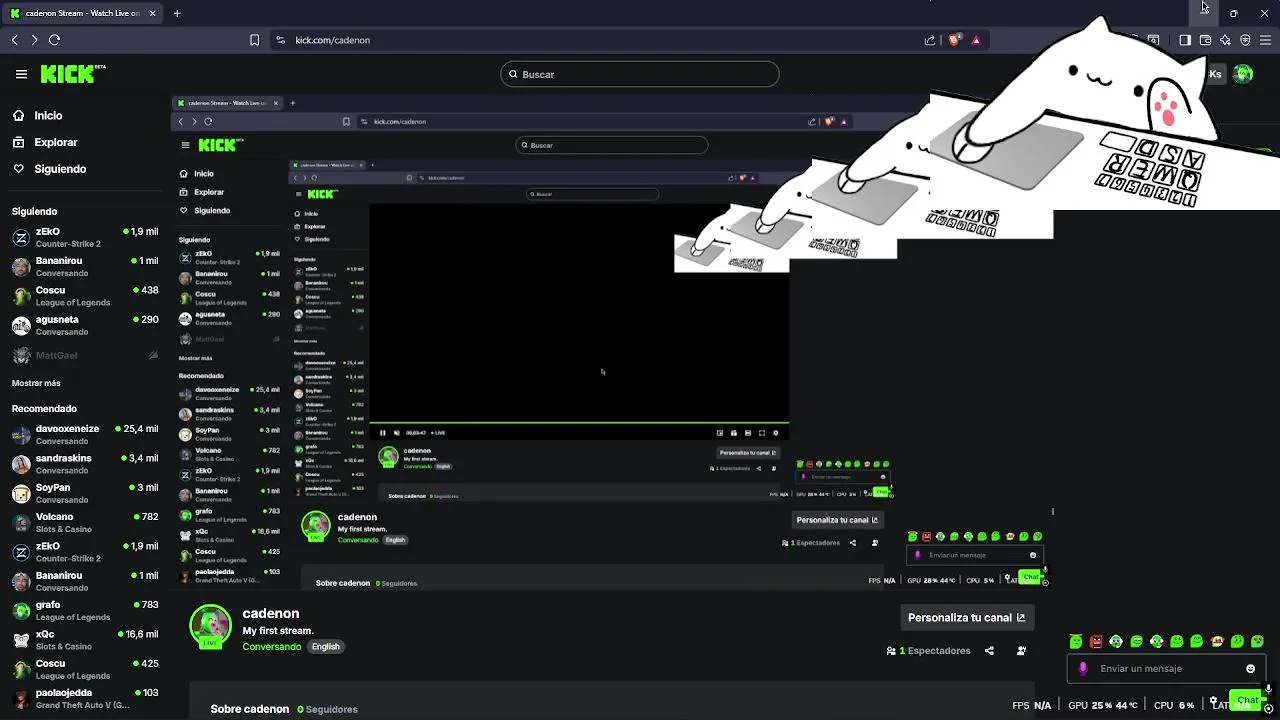Insert the red angry emote in chat
Screen dimensions: 1280x720
click(1096, 641)
